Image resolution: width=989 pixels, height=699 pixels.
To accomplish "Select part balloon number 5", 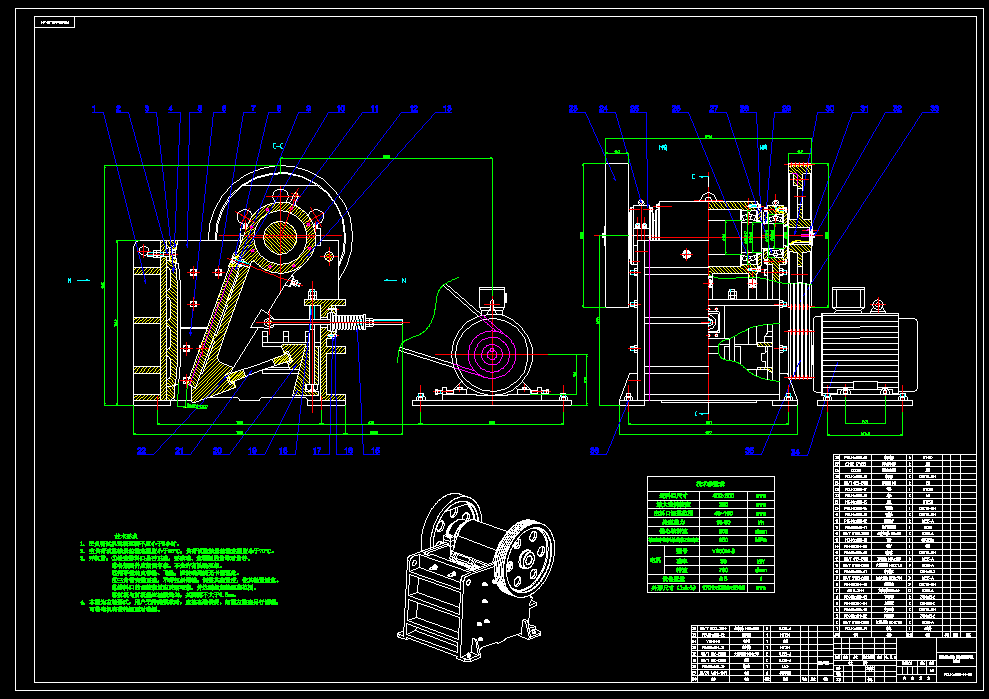I will click(199, 109).
